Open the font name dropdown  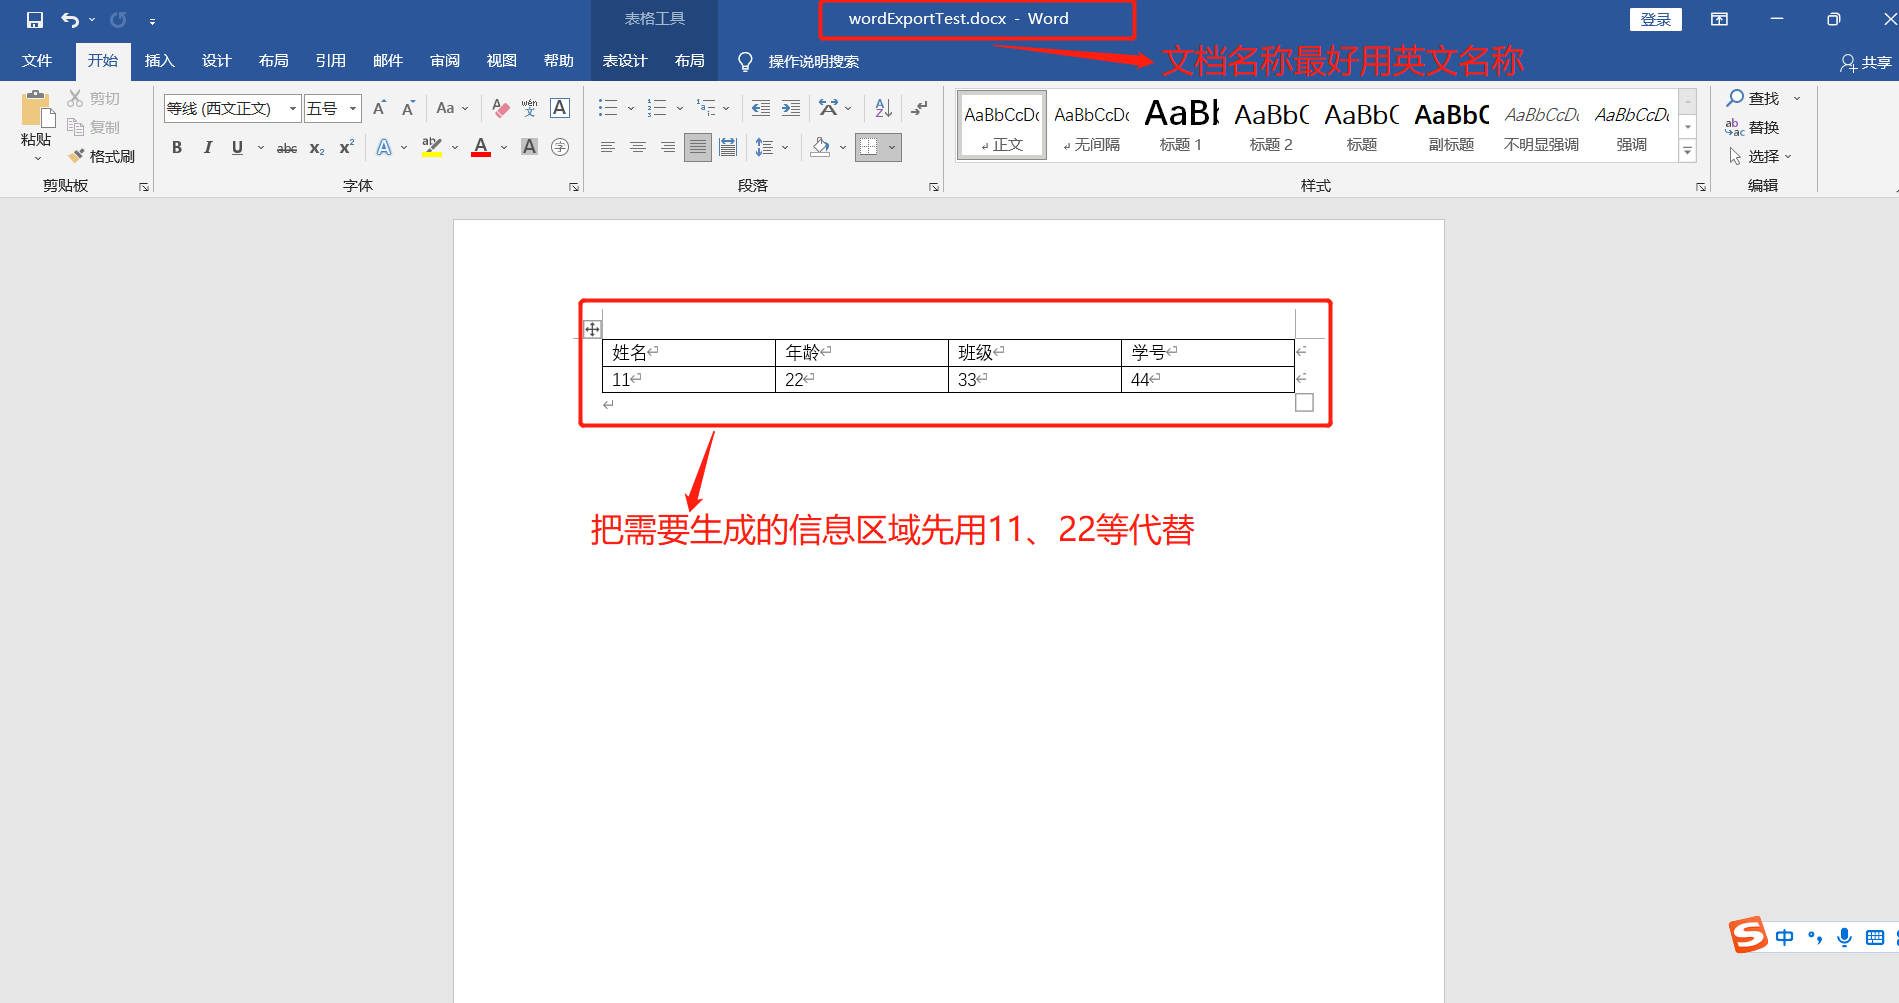click(291, 107)
